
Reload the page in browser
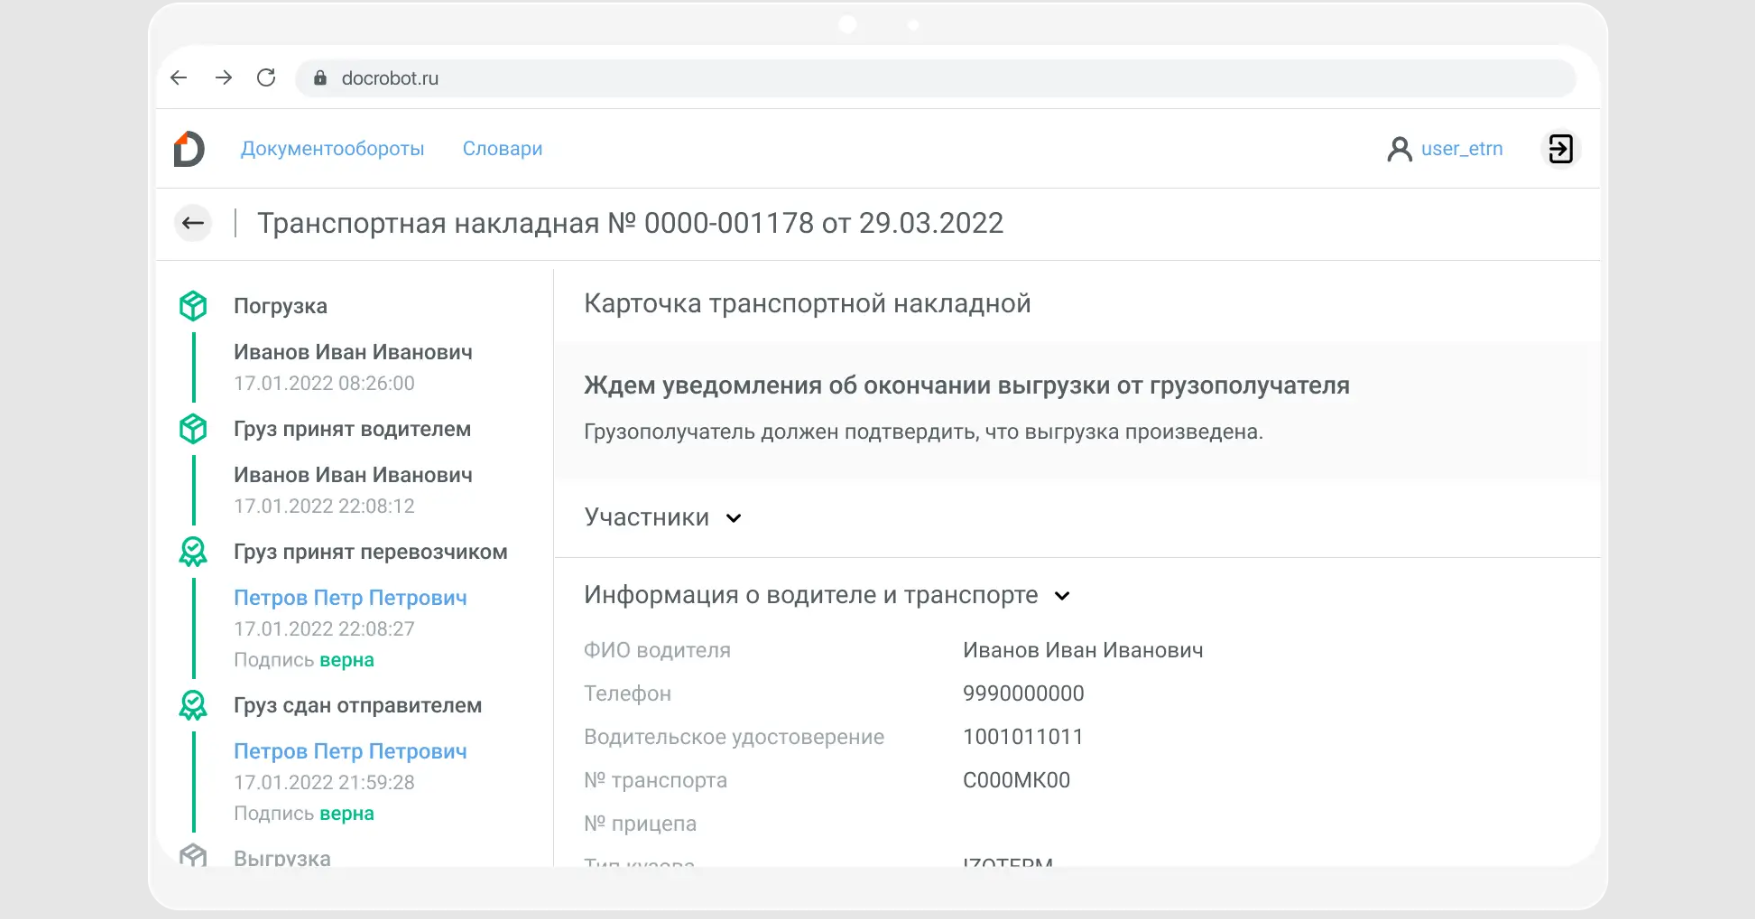[x=266, y=78]
